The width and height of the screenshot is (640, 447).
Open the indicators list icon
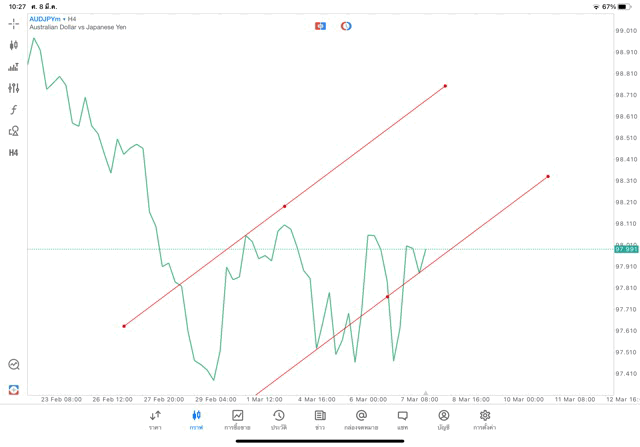[x=14, y=67]
